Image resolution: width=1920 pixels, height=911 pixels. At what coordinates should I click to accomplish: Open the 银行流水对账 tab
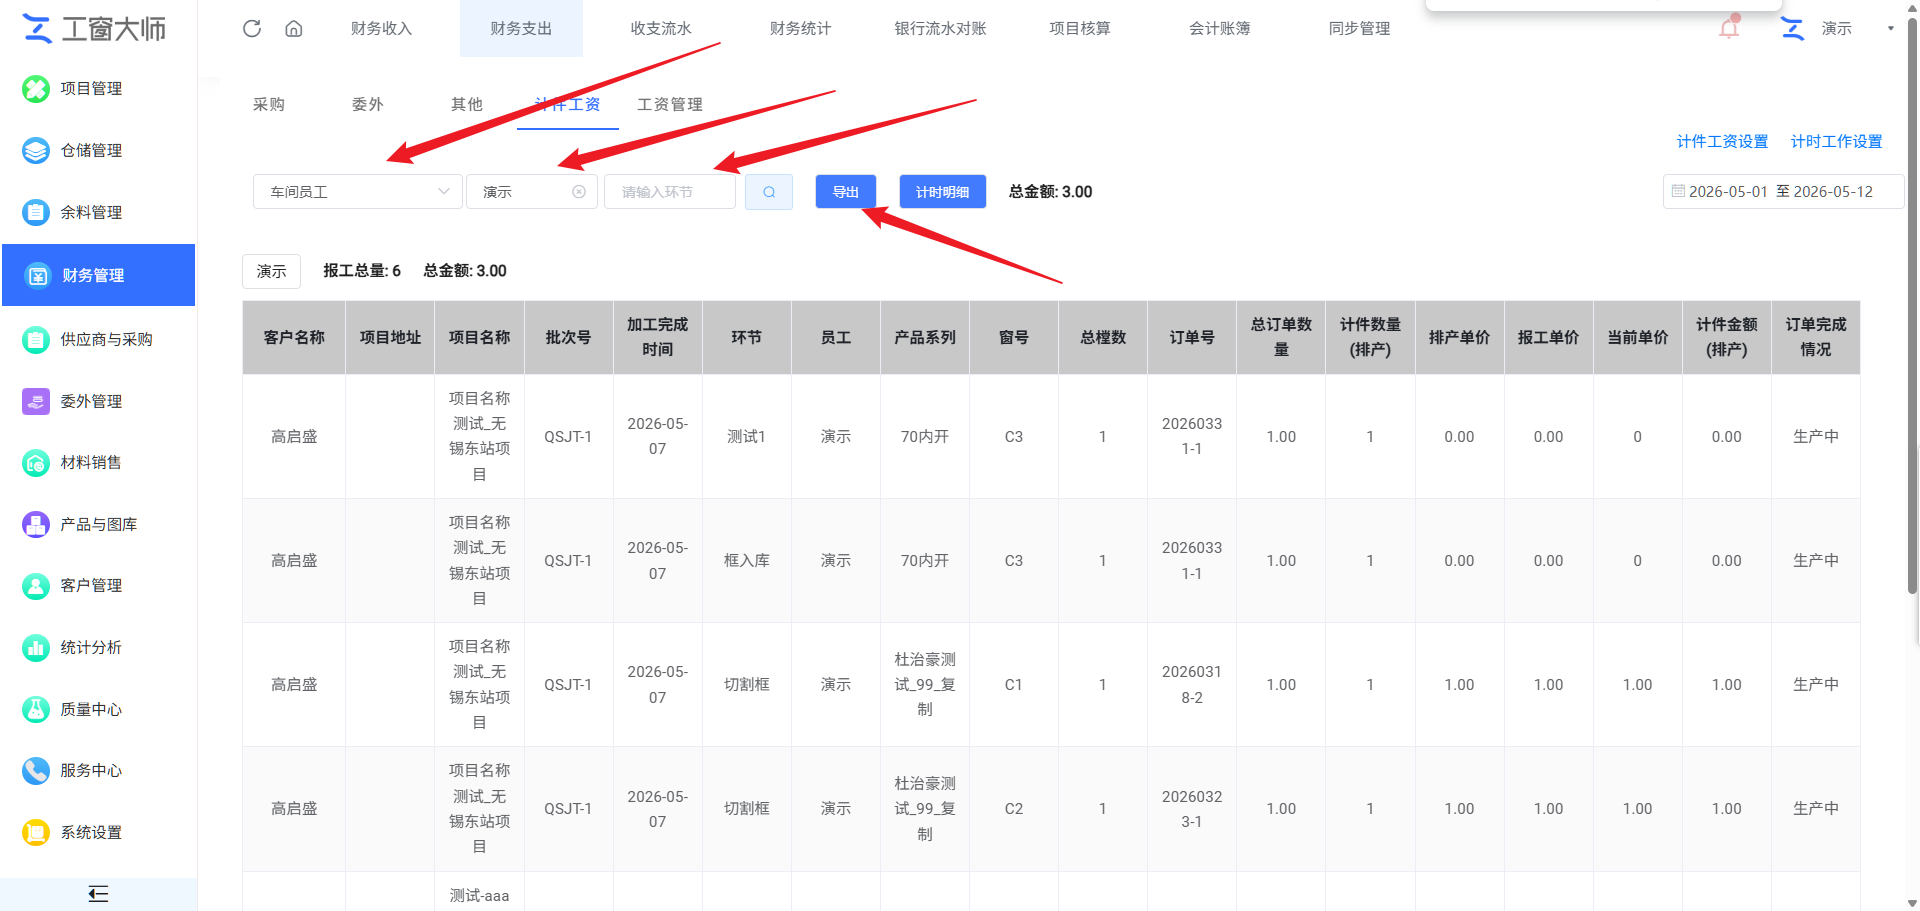point(940,28)
